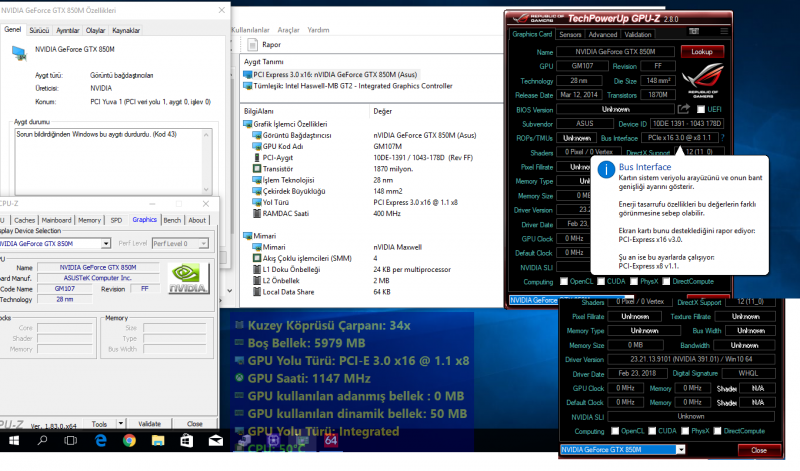Toggle OpenCL in the GPU-Z window with the Close button
The width and height of the screenshot is (800, 471).
coord(615,431)
